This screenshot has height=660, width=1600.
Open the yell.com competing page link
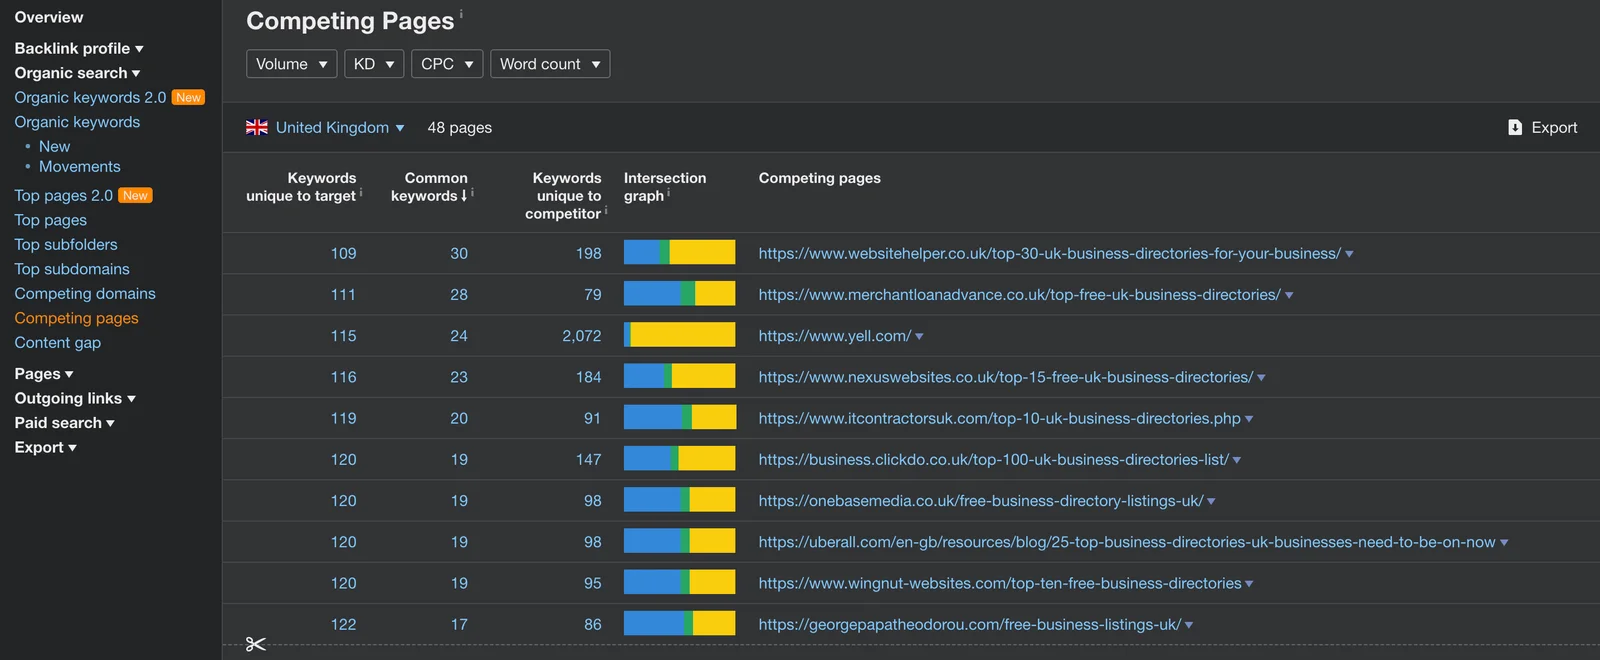point(834,336)
